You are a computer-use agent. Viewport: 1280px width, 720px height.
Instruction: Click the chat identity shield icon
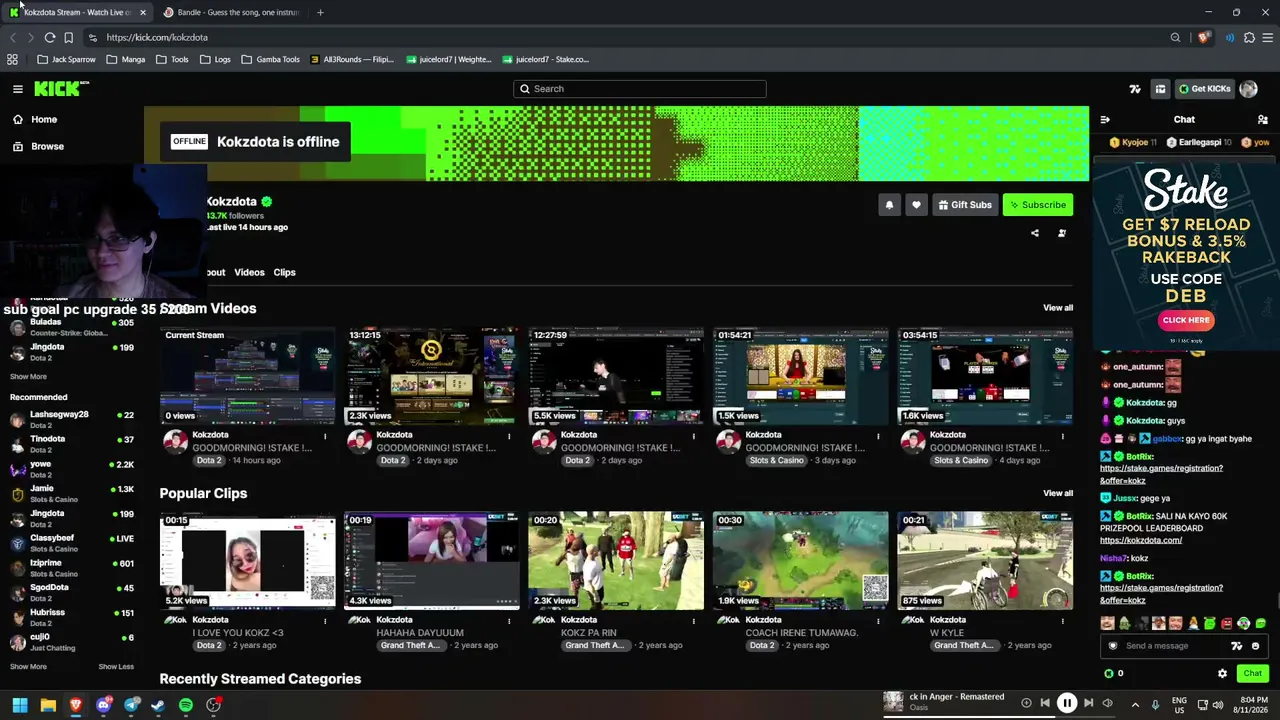pos(1112,646)
